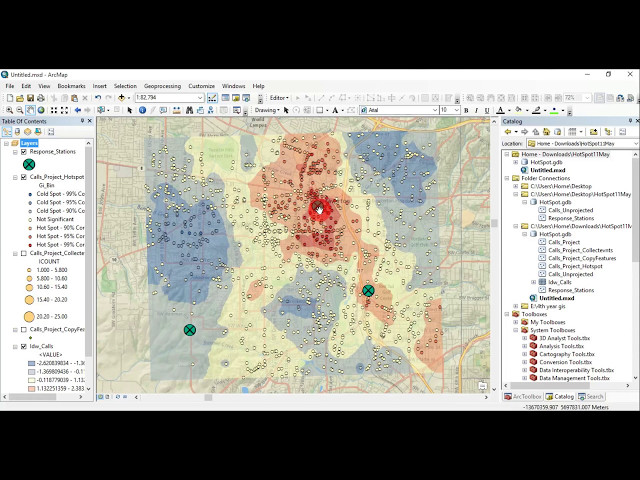Viewport: 640px width, 480px height.
Task: Click the green response station marker near map bottom-left
Action: pos(190,330)
